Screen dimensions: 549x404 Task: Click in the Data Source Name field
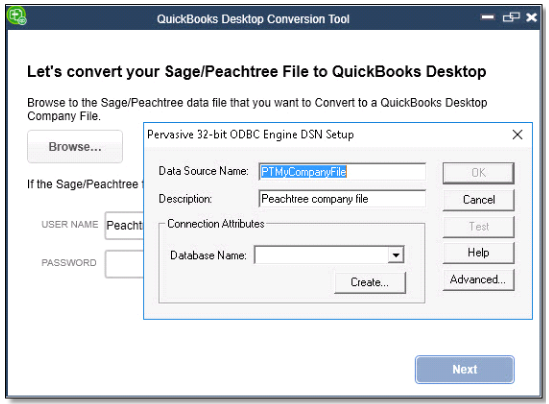[342, 172]
